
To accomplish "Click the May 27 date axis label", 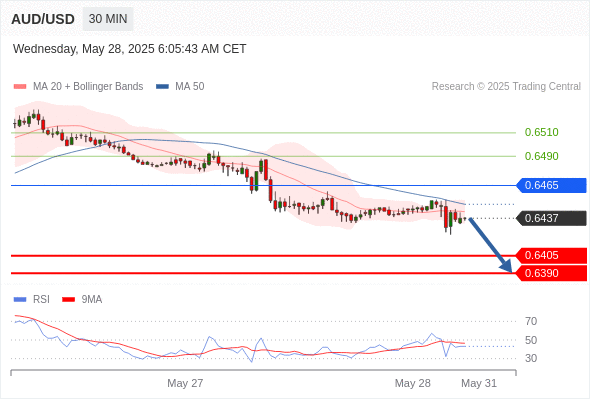I will [x=185, y=383].
